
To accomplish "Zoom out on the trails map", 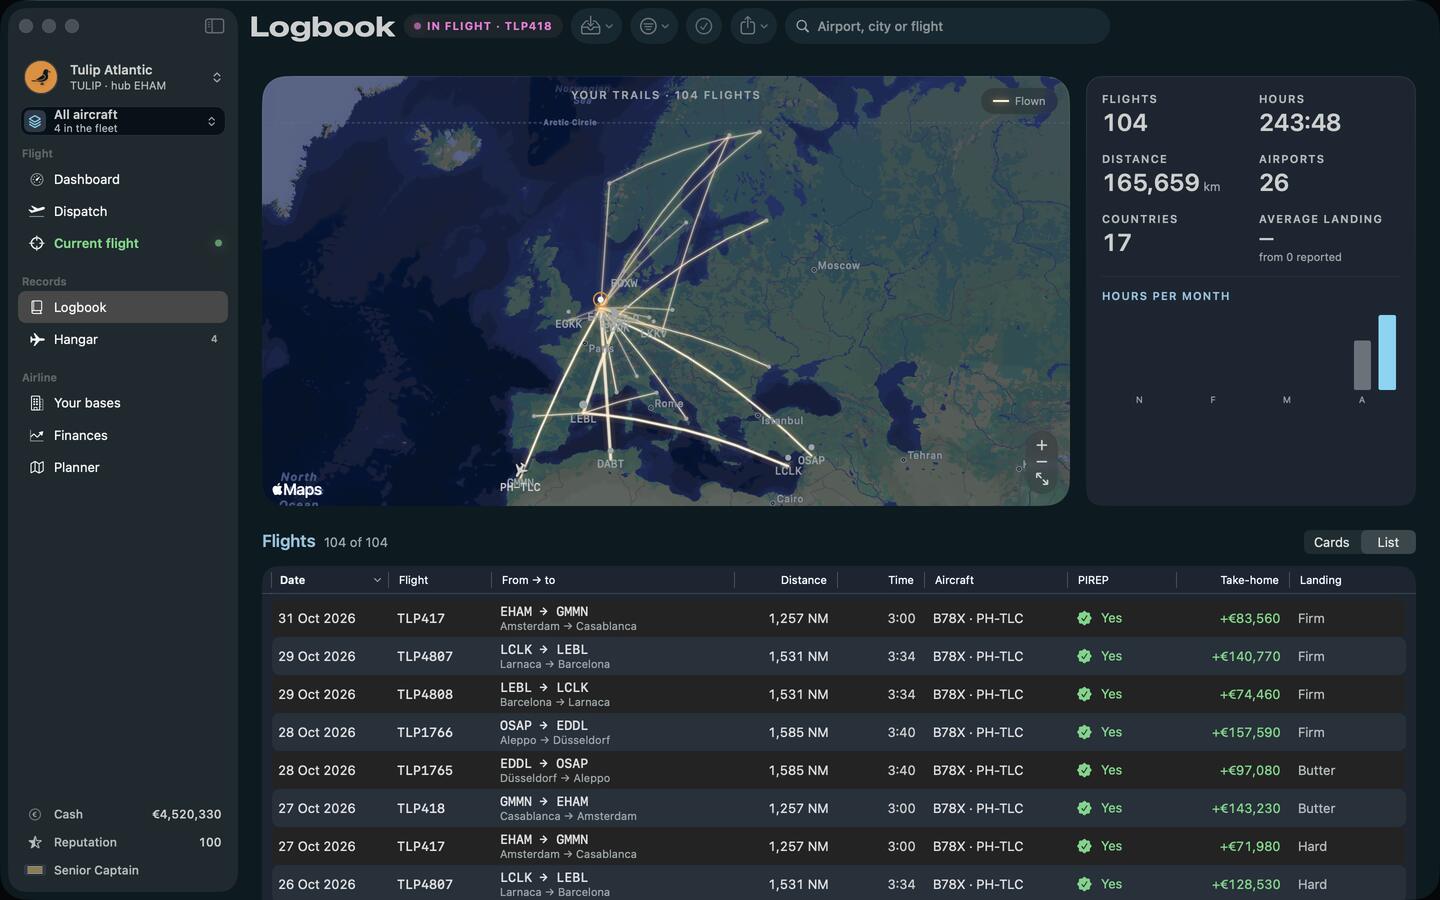I will 1041,462.
